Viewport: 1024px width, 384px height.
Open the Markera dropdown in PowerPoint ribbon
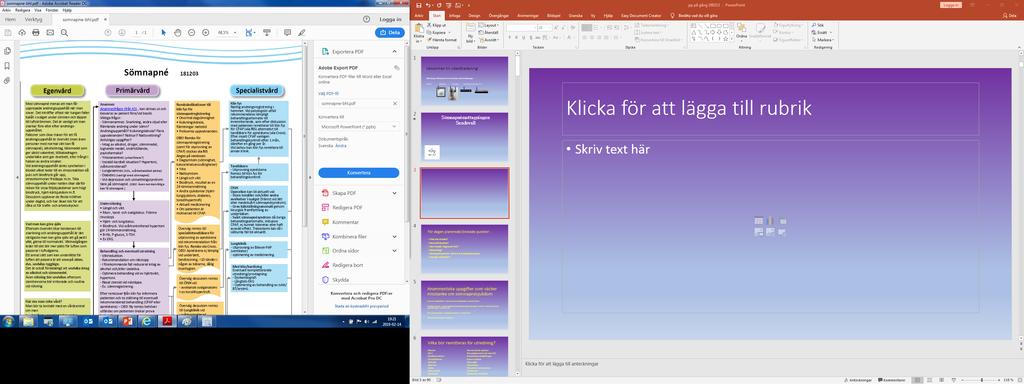pos(822,39)
